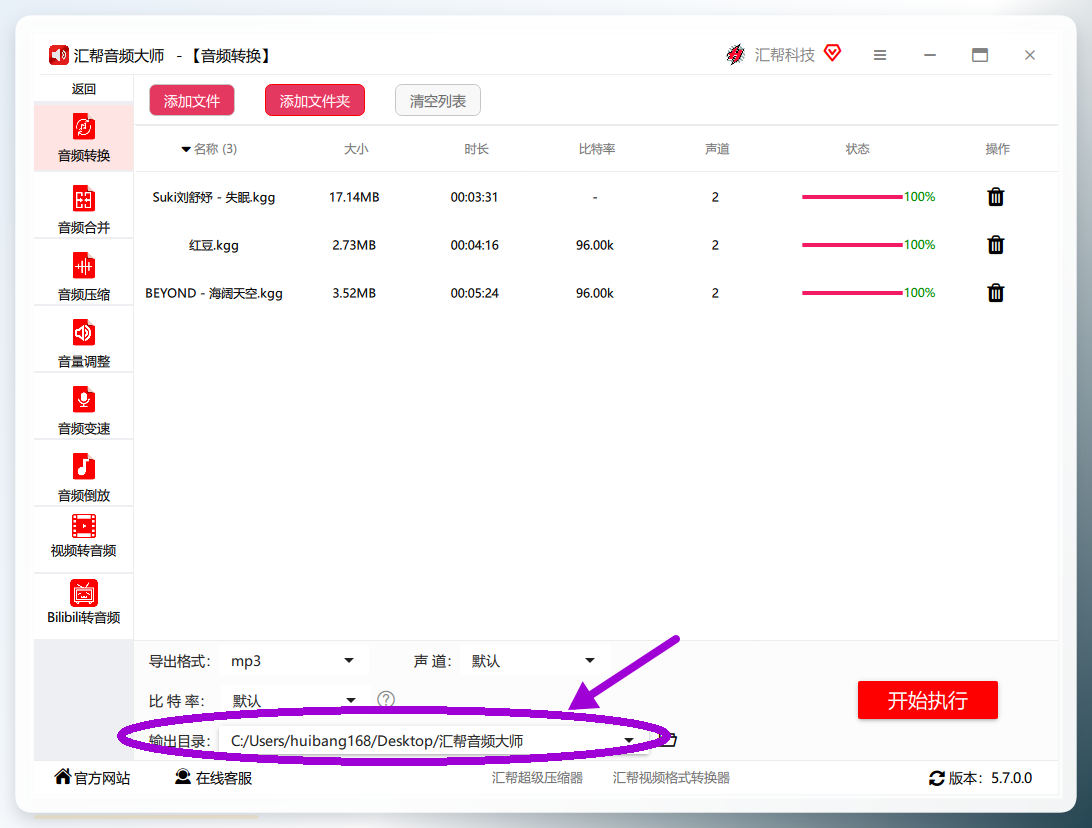The width and height of the screenshot is (1092, 828).
Task: Expand the 导出格式 mp3 dropdown
Action: point(292,661)
